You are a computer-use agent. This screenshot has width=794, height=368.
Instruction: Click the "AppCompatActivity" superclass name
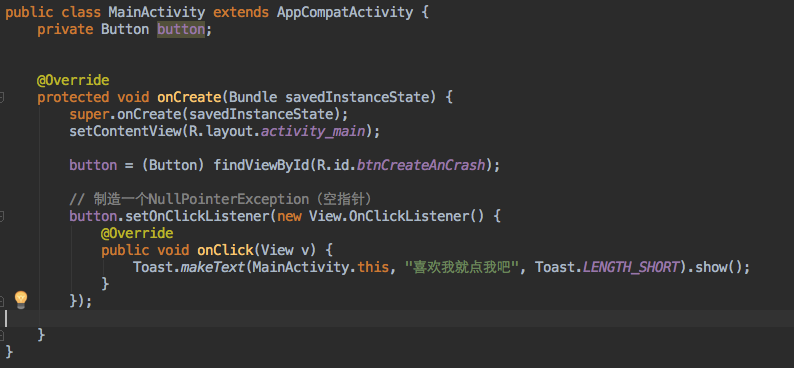click(345, 12)
